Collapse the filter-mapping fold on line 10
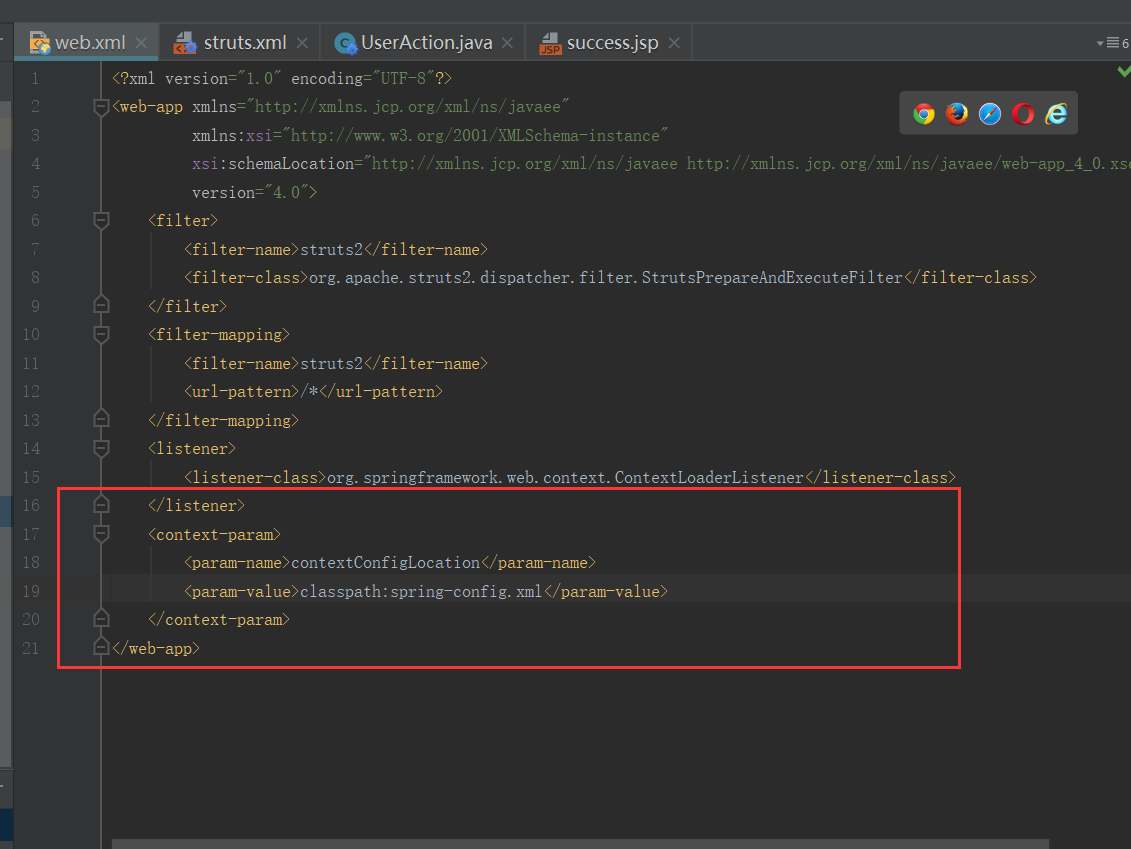 click(x=101, y=335)
